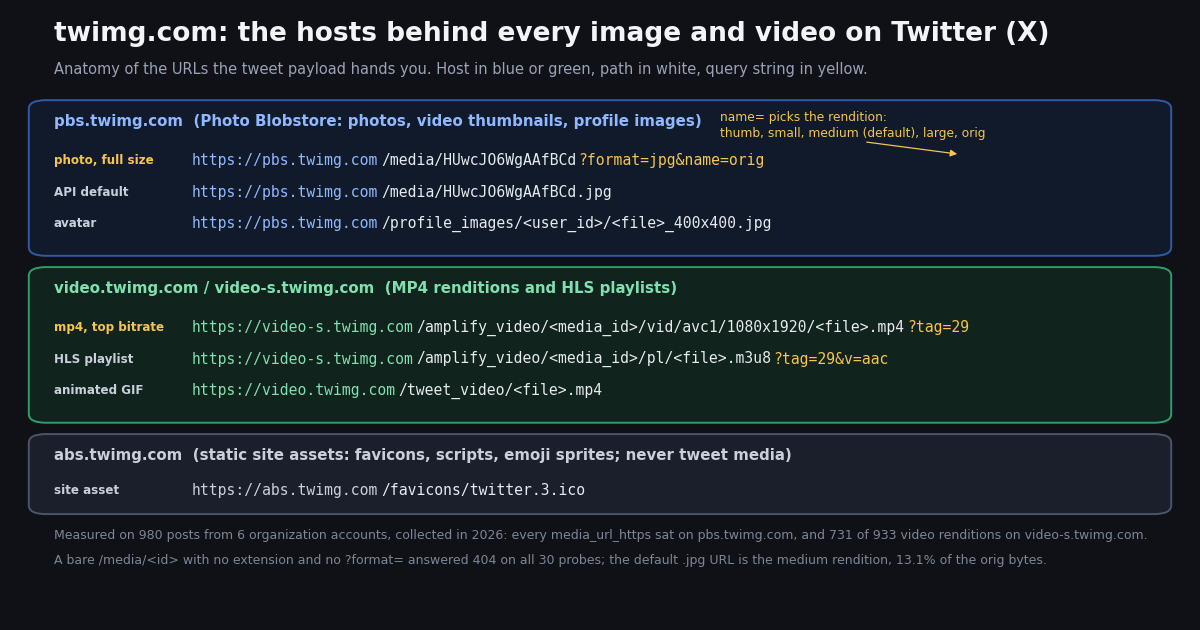
Task: Click the 'https://video-s.twimg.com' host in the mp4 row
Action: (x=302, y=327)
